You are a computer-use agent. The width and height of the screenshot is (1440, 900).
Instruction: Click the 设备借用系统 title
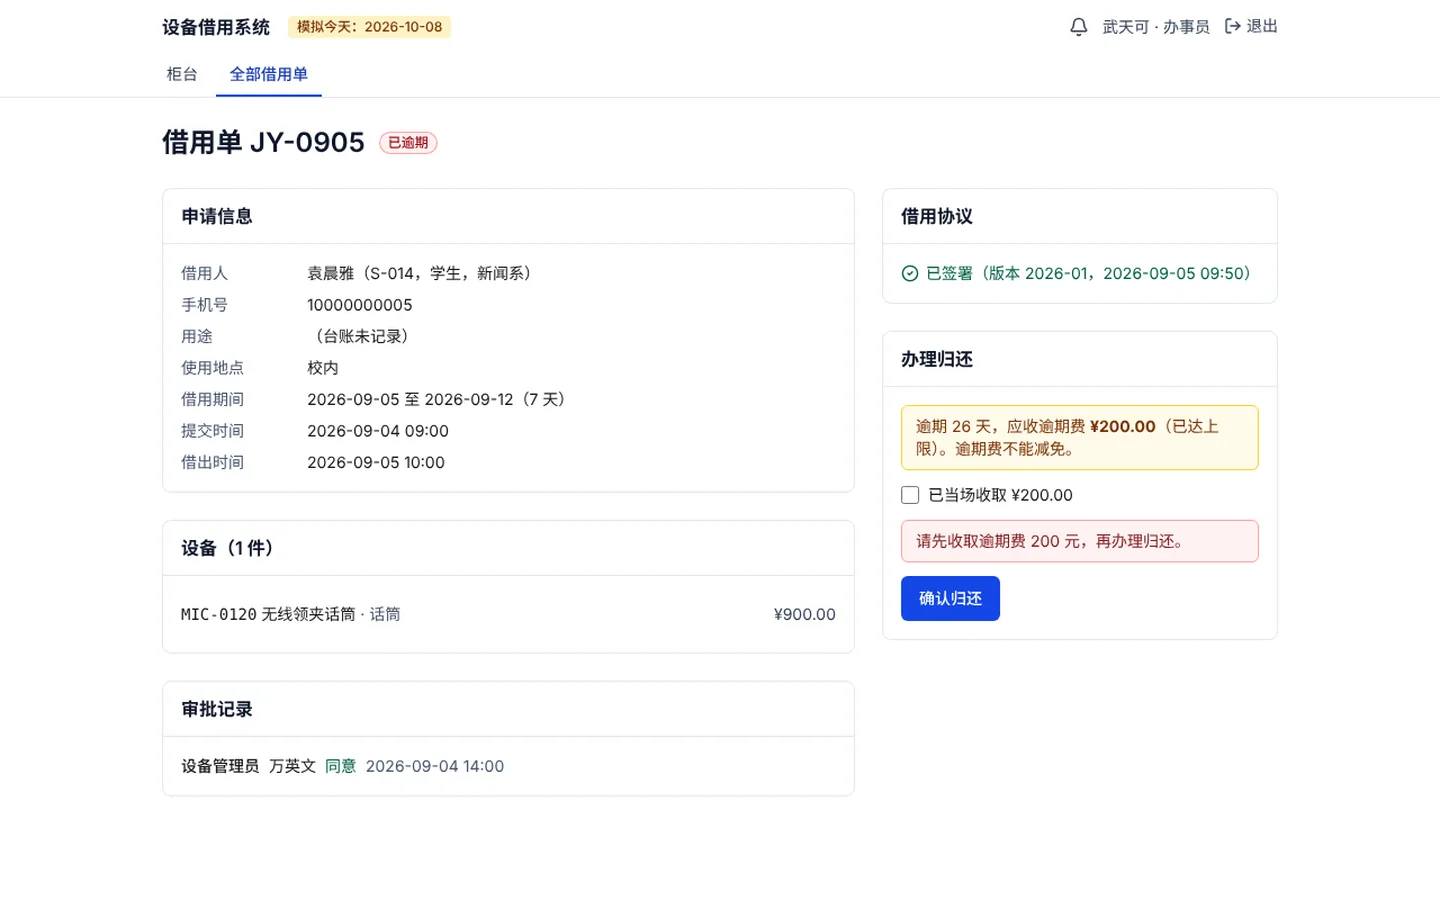click(x=216, y=27)
